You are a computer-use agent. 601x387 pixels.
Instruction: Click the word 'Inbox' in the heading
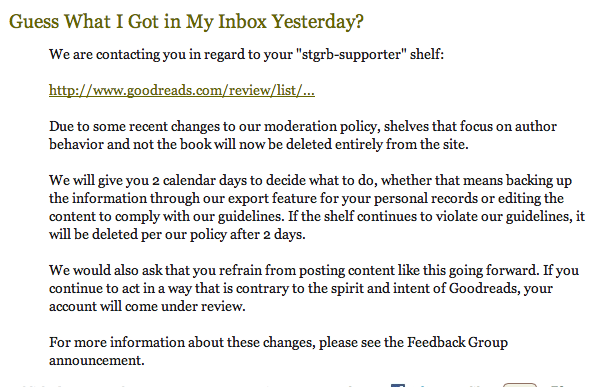pos(242,21)
